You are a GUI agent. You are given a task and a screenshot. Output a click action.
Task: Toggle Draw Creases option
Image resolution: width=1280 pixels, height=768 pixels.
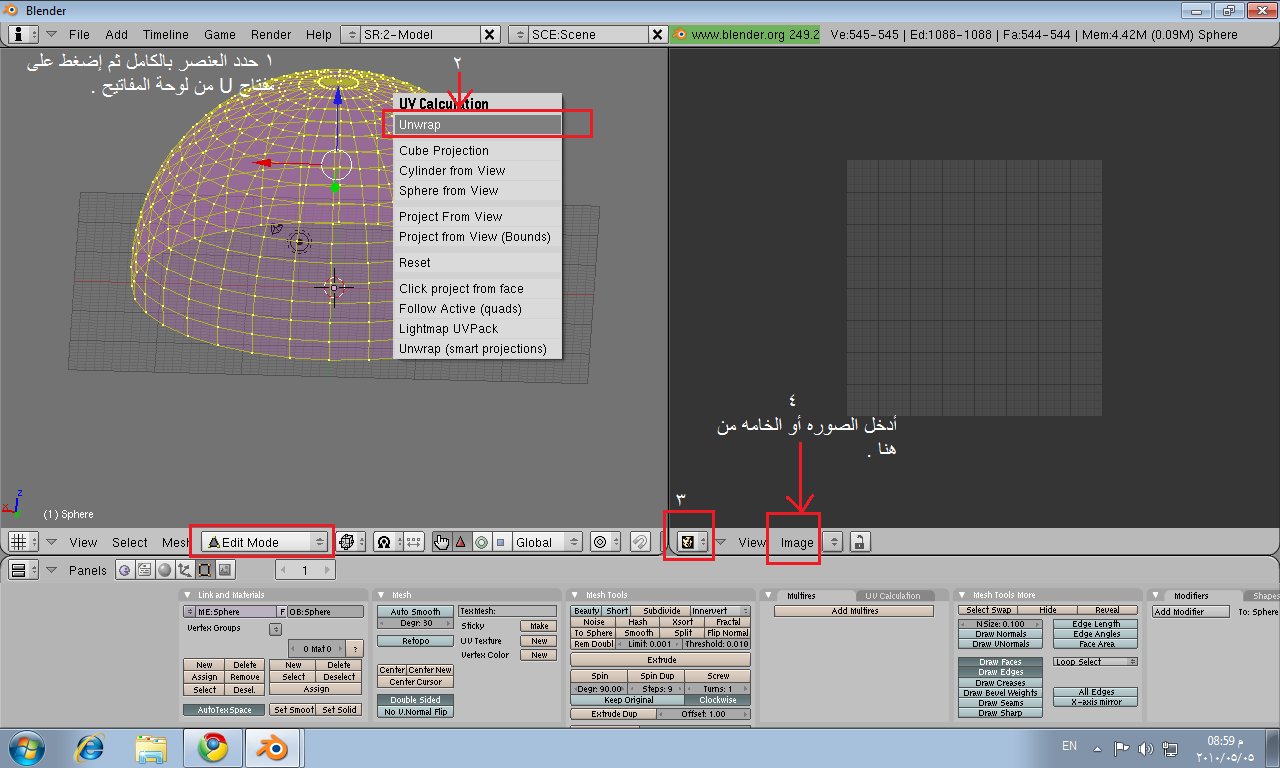point(1000,683)
